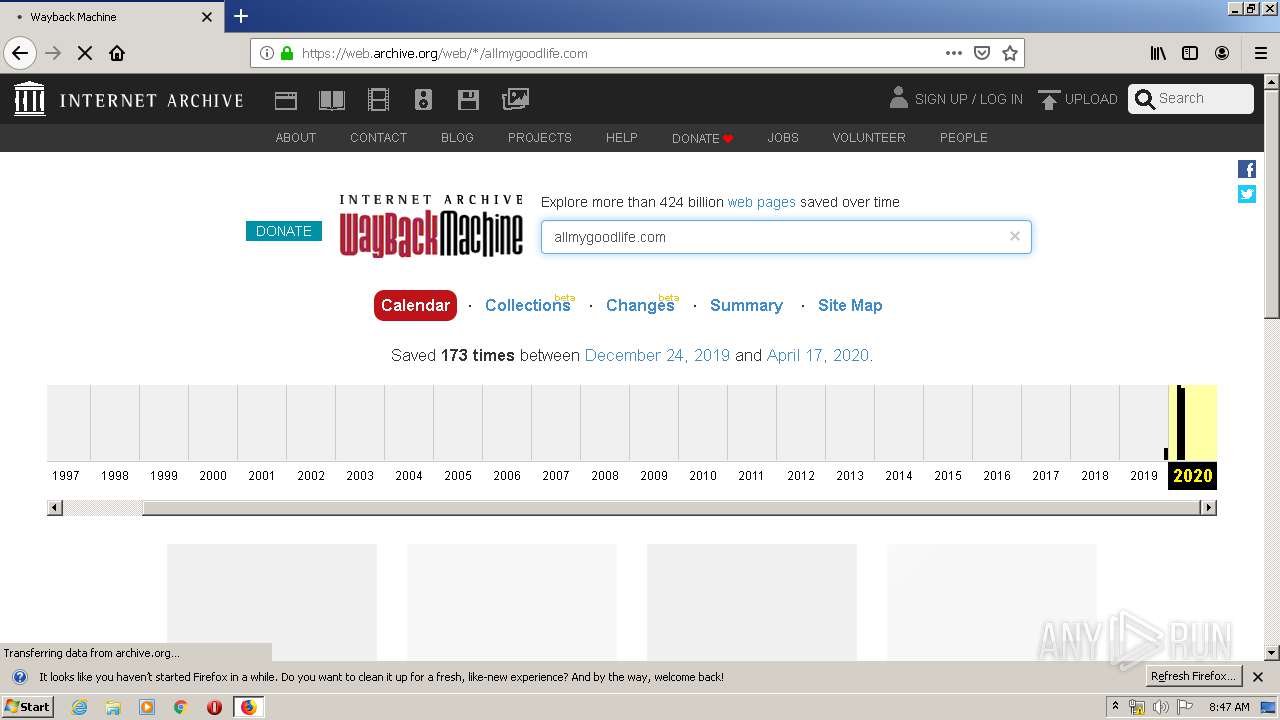Image resolution: width=1280 pixels, height=720 pixels.
Task: Select year 2010 on the timeline
Action: pyautogui.click(x=703, y=476)
